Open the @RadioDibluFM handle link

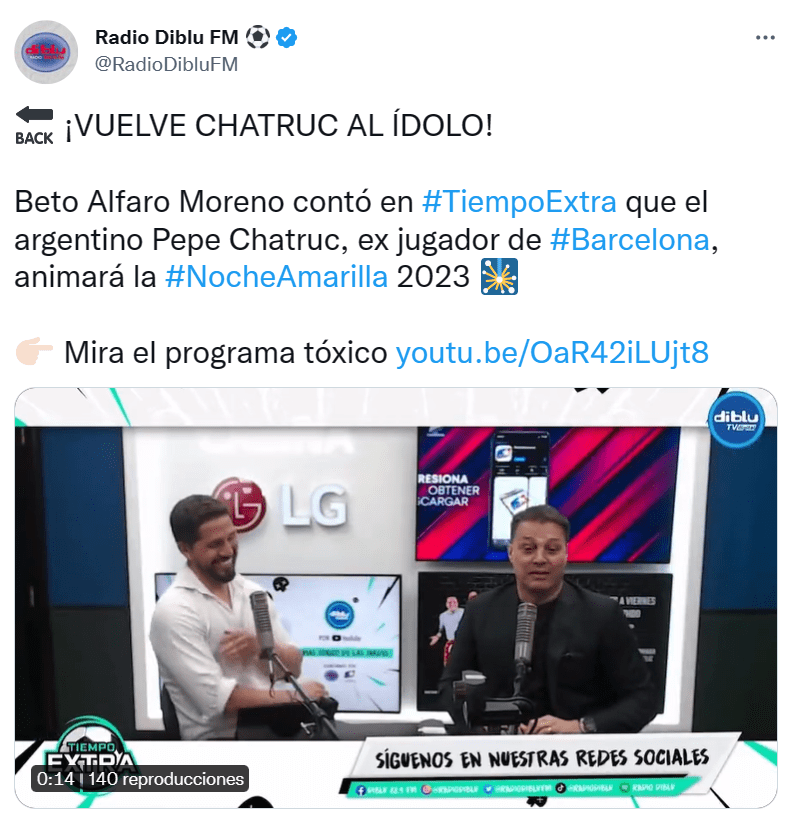[166, 64]
